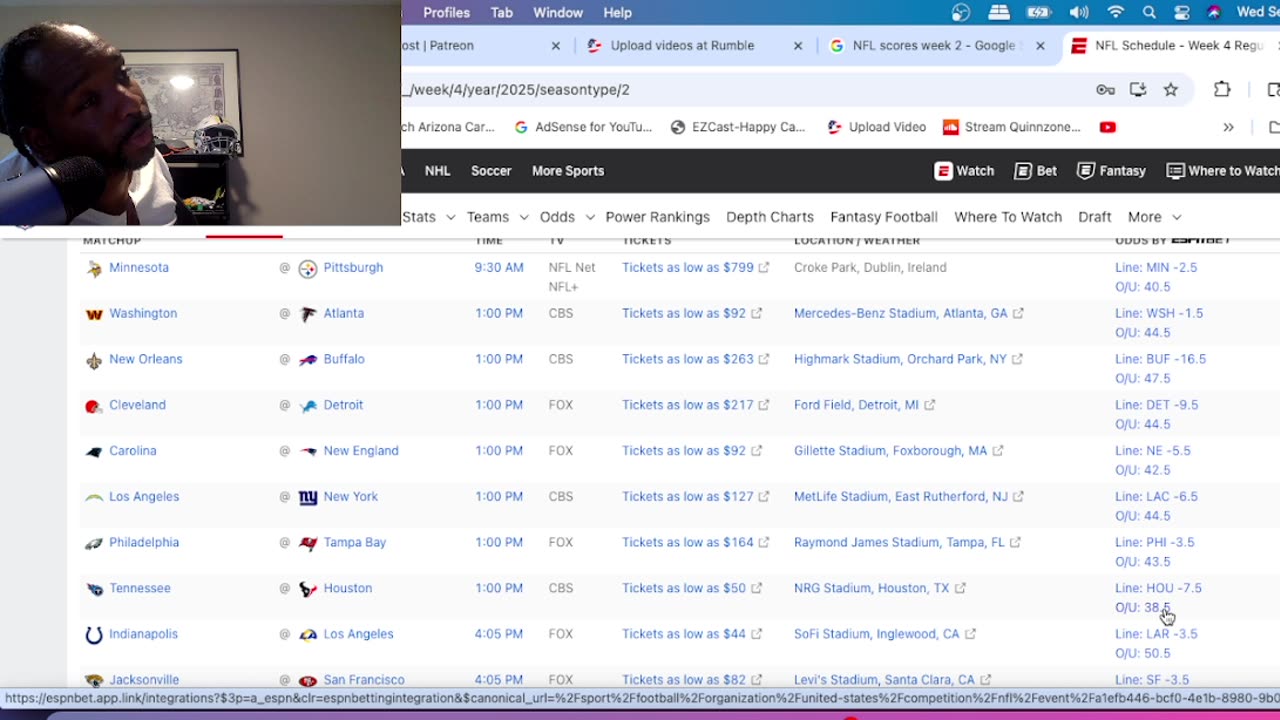This screenshot has height=720, width=1280.
Task: Open the AdSense for YouTube bookmark
Action: (583, 127)
